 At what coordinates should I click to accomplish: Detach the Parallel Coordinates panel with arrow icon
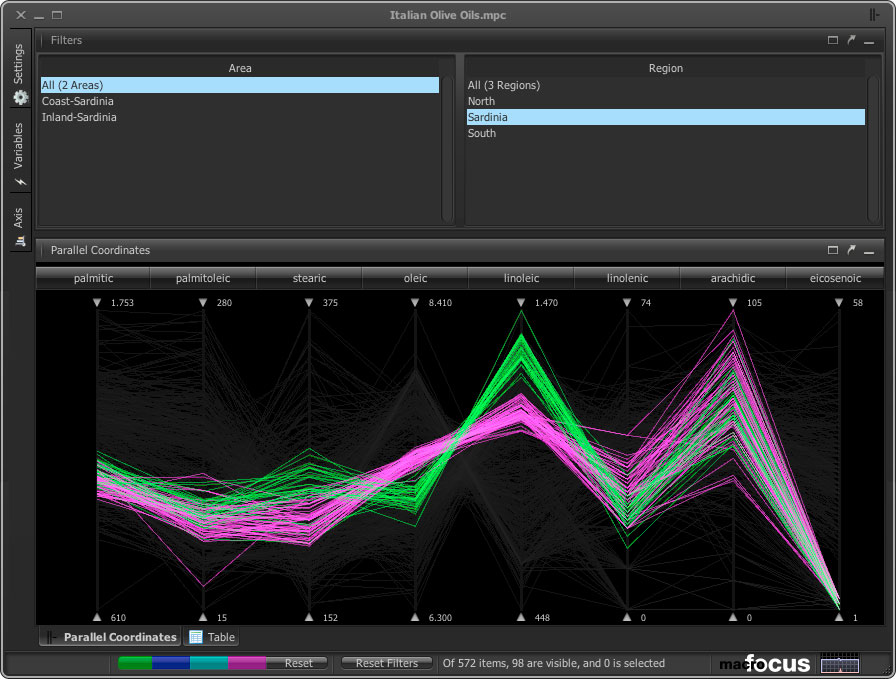click(851, 250)
